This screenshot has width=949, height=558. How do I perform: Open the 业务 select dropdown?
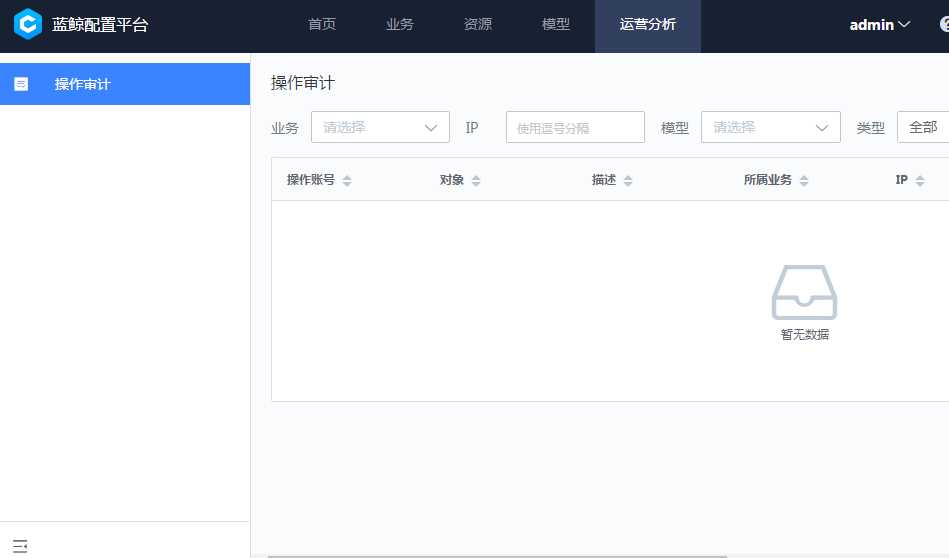click(380, 127)
